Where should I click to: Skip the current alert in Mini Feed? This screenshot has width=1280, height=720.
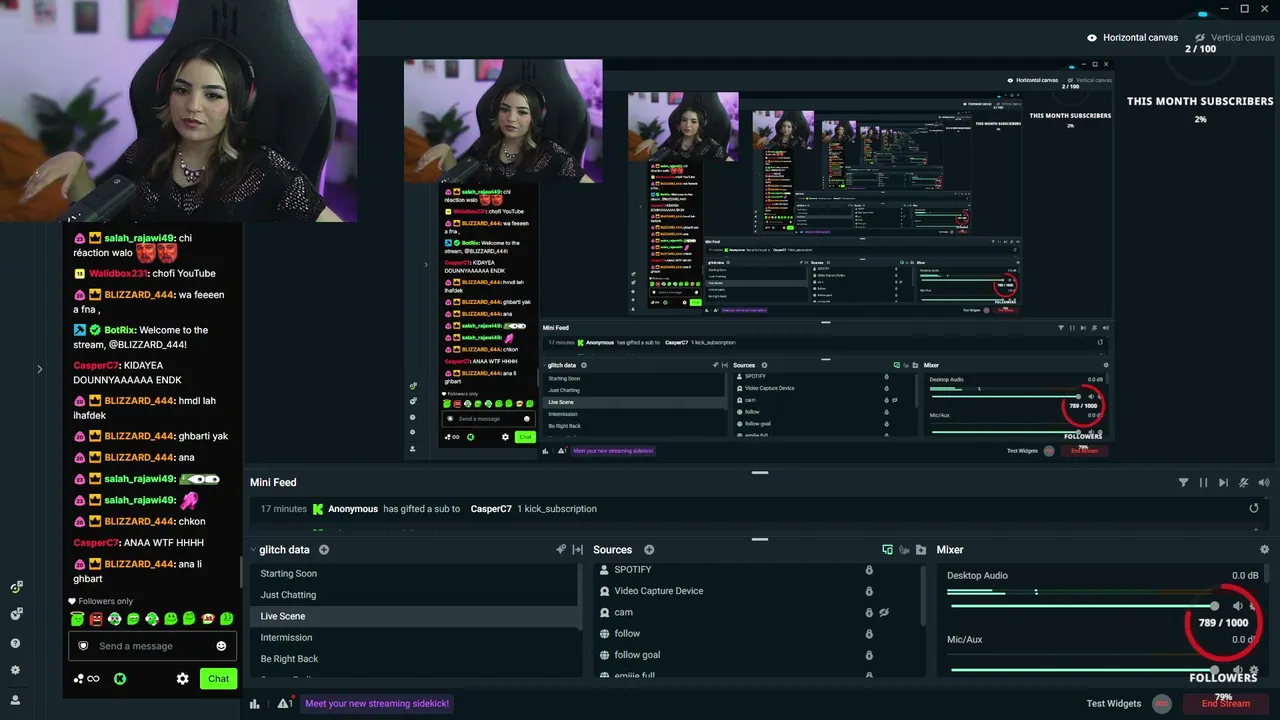(1223, 483)
